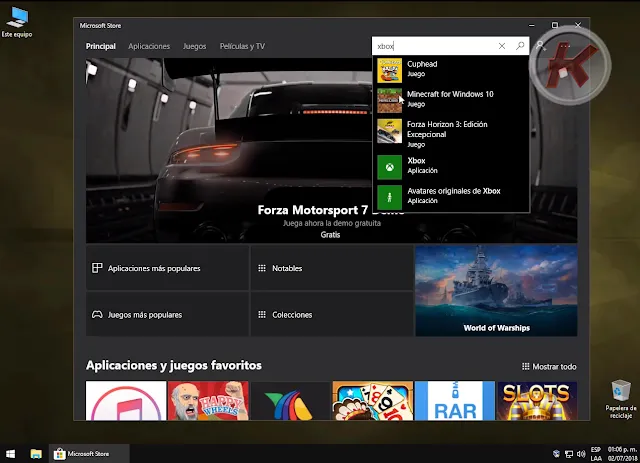640x463 pixels.
Task: Click Mostrar todo link text
Action: [x=554, y=367]
